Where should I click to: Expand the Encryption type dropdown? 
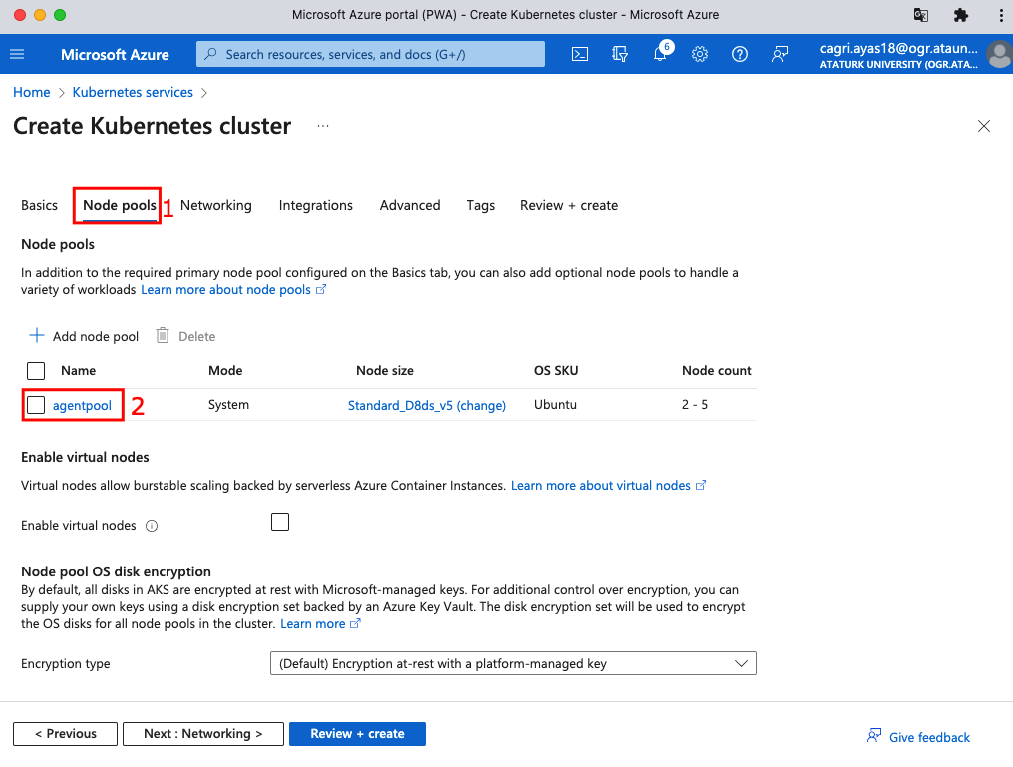click(513, 663)
